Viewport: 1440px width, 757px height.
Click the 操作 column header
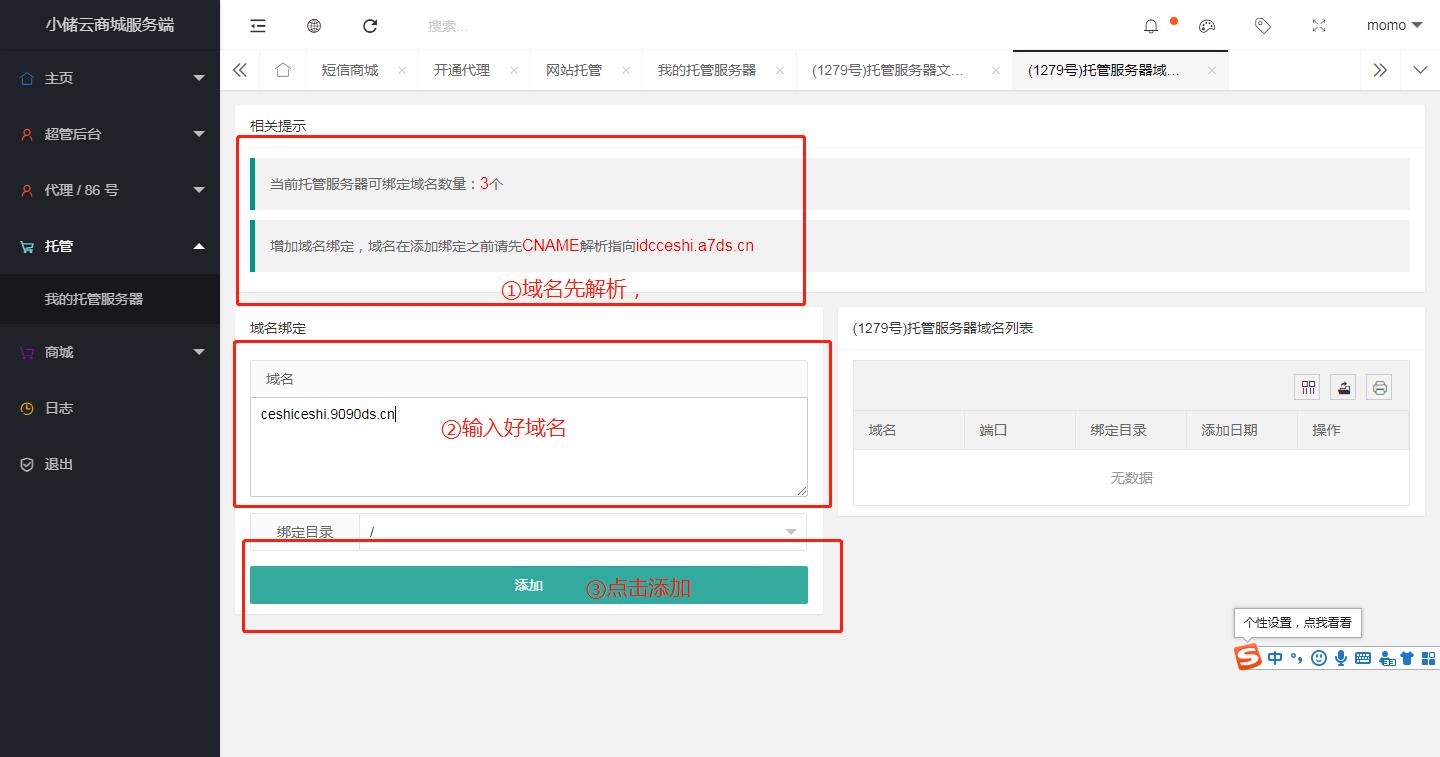[x=1353, y=430]
